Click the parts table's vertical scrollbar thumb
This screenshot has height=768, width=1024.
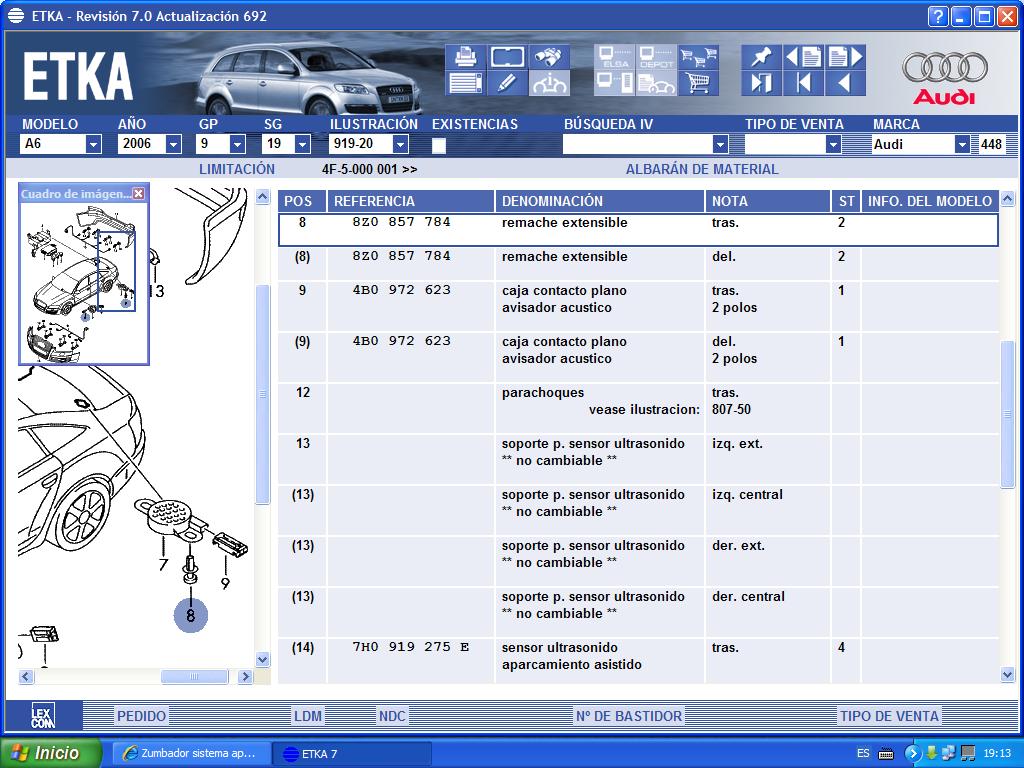pos(1007,413)
